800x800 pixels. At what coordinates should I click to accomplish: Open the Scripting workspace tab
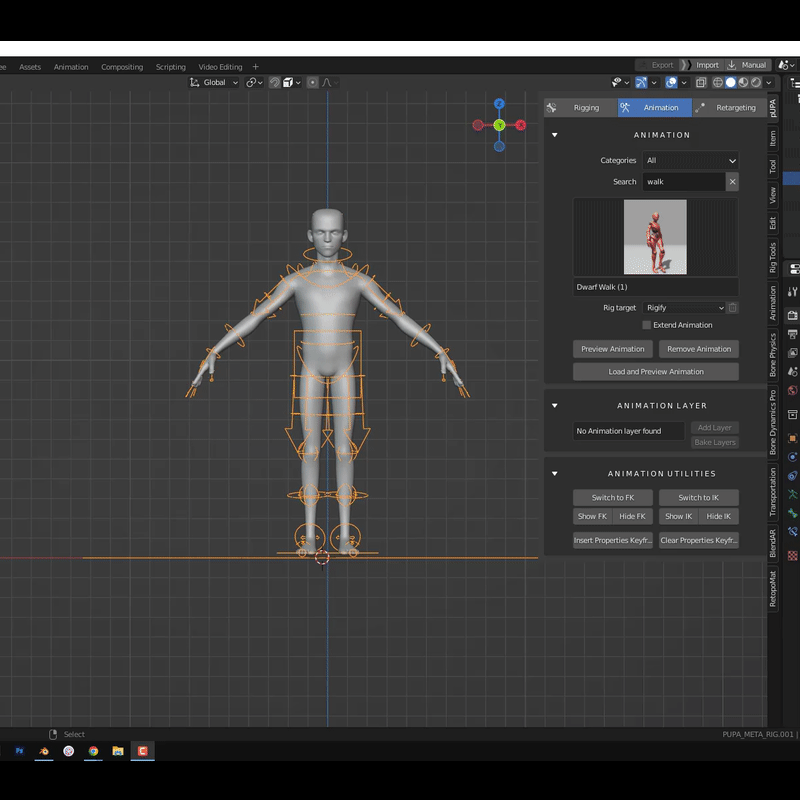pyautogui.click(x=170, y=67)
